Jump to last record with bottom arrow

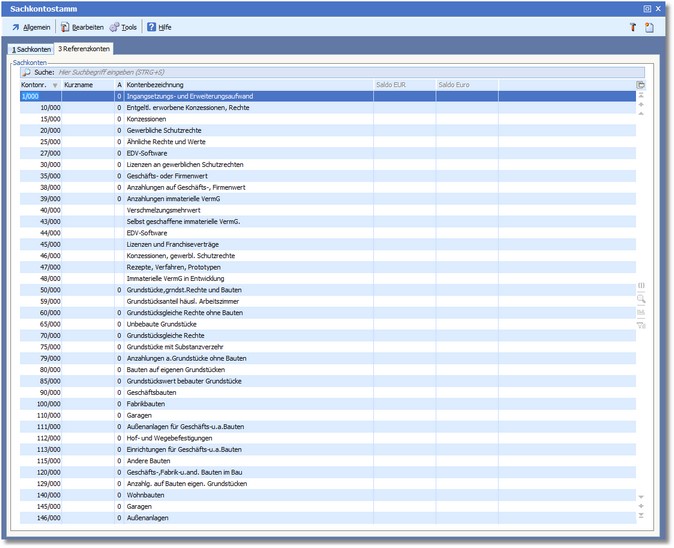tap(641, 516)
